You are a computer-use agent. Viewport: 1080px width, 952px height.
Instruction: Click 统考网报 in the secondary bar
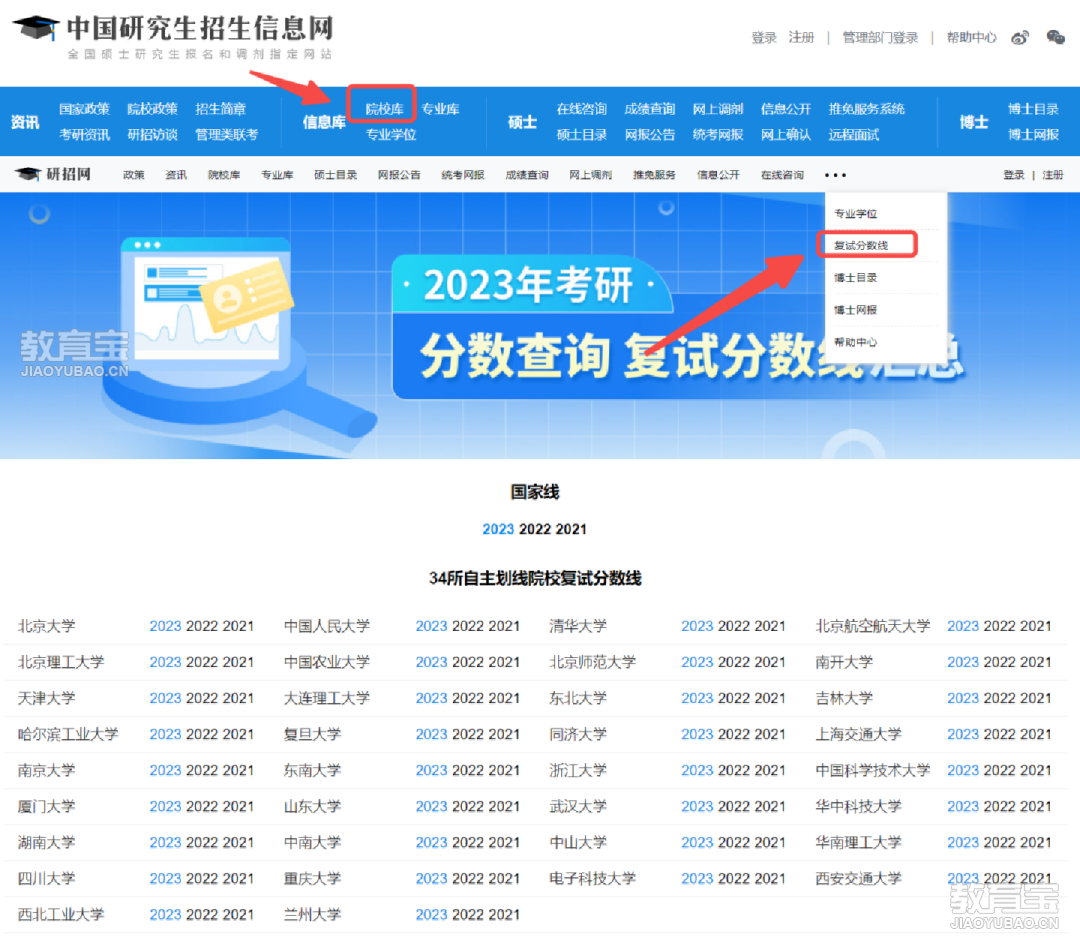click(463, 175)
